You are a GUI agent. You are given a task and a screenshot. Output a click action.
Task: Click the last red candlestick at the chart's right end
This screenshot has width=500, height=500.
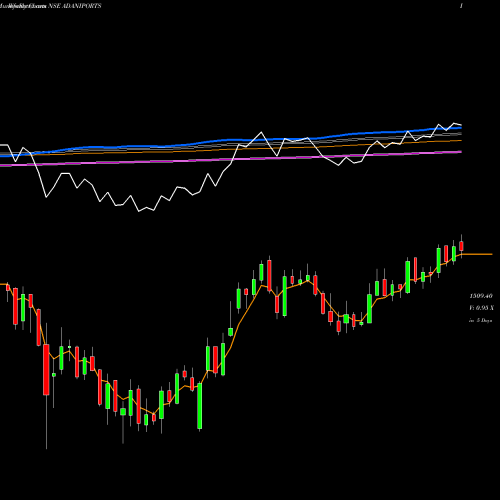point(461,246)
